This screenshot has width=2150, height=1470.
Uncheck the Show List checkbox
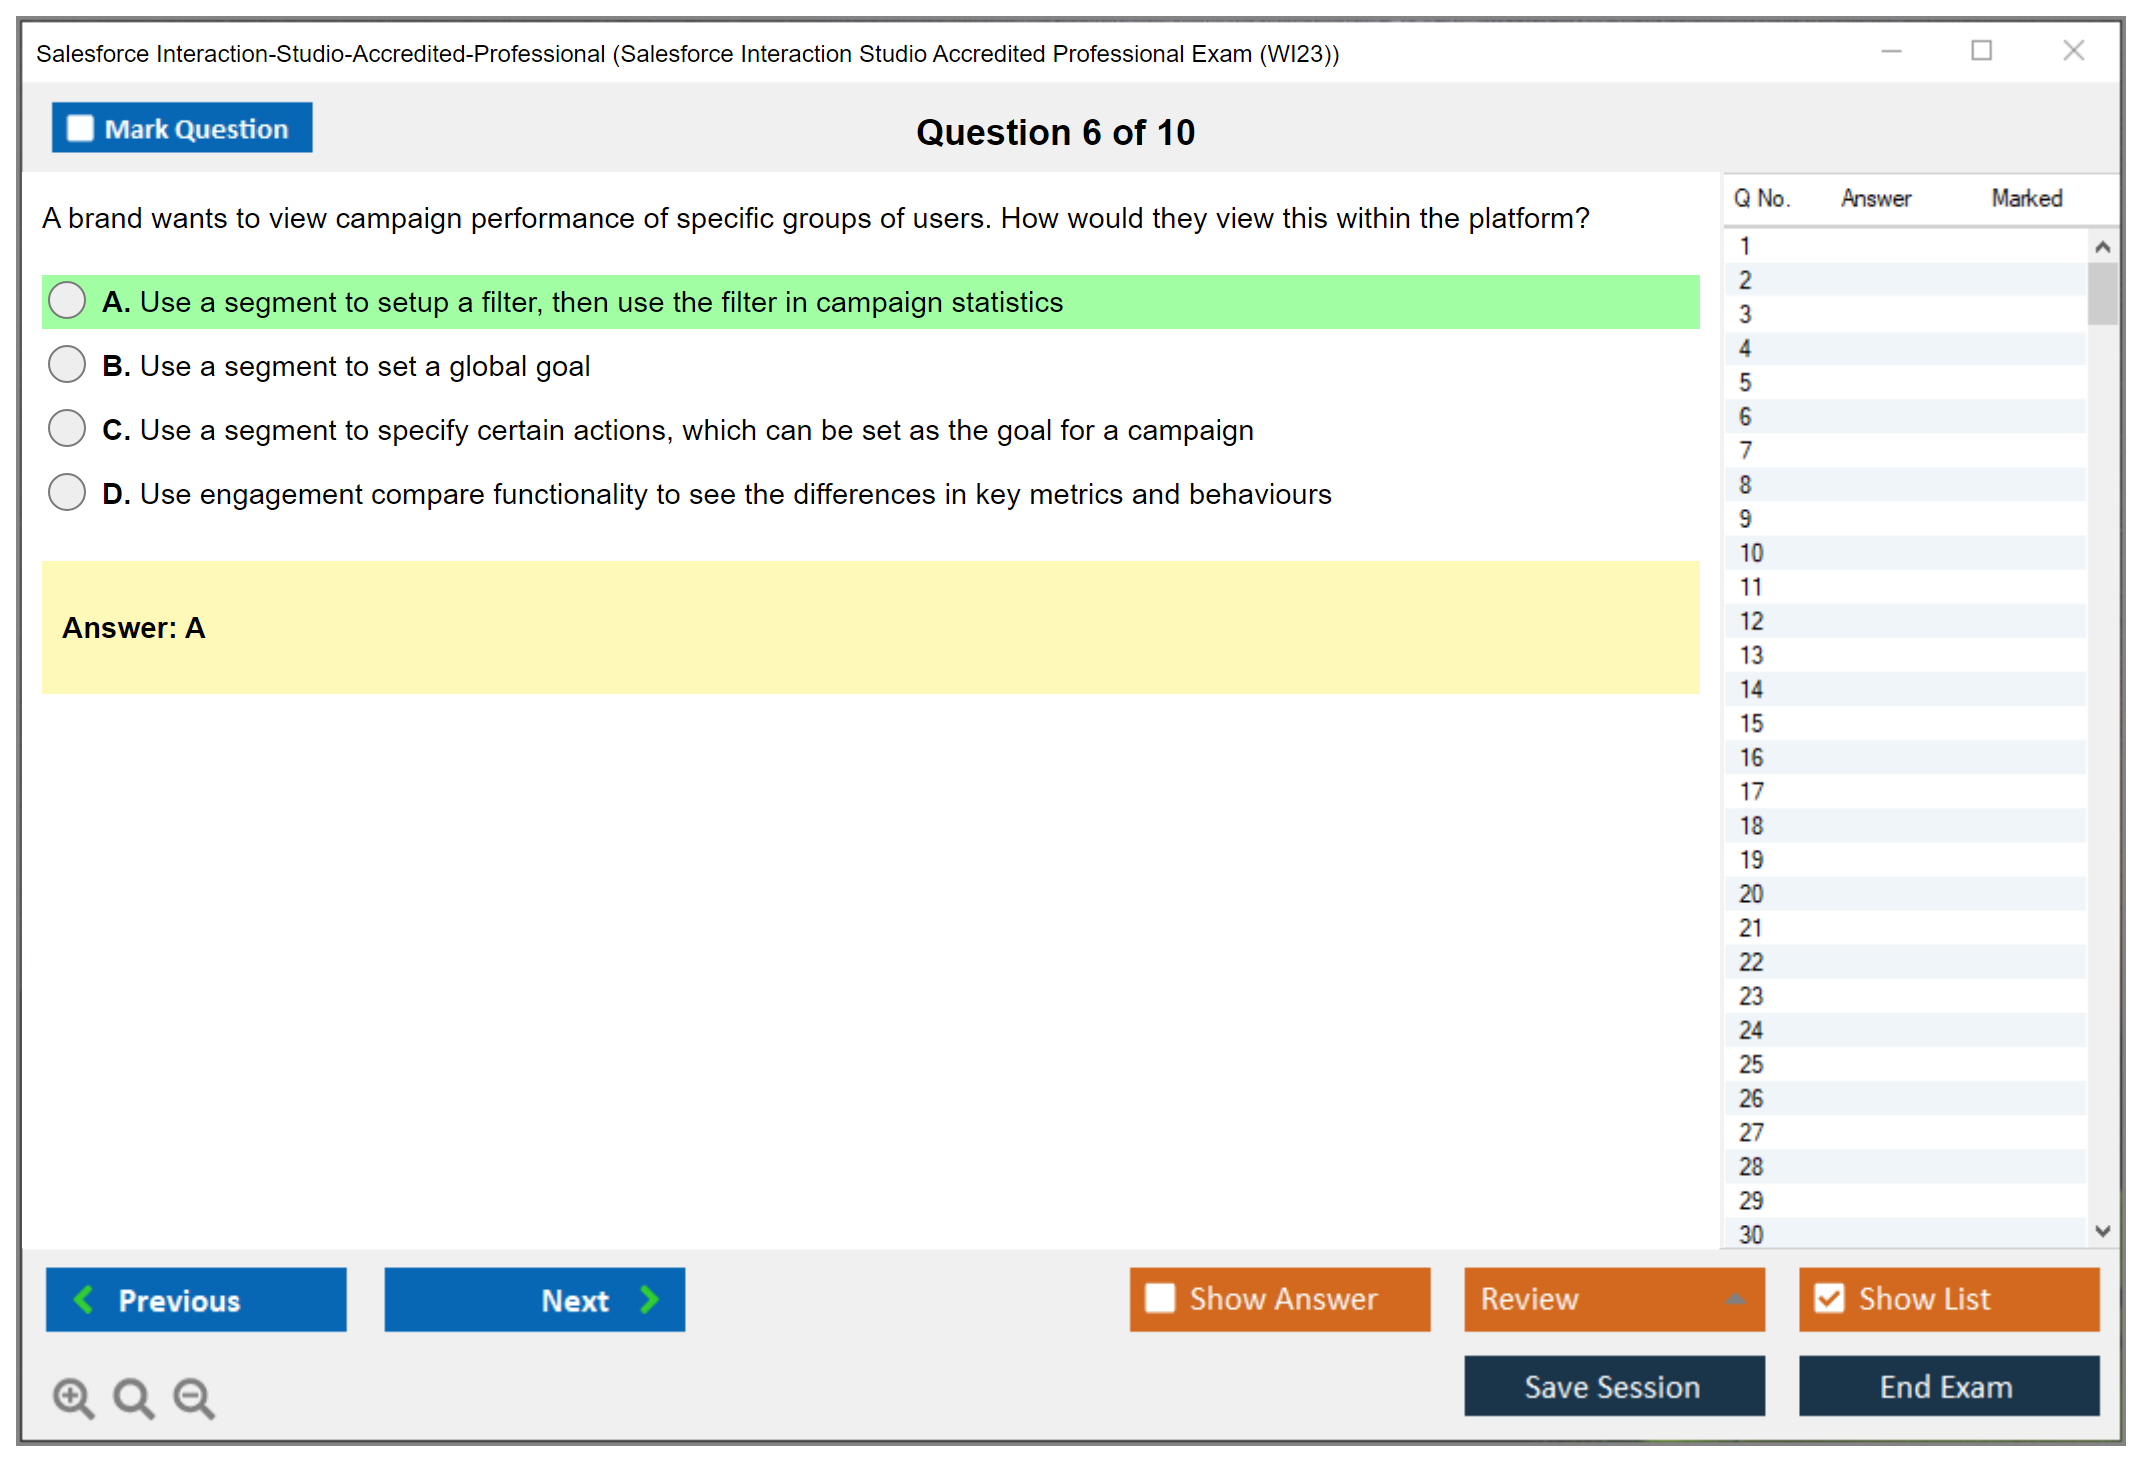tap(1829, 1298)
